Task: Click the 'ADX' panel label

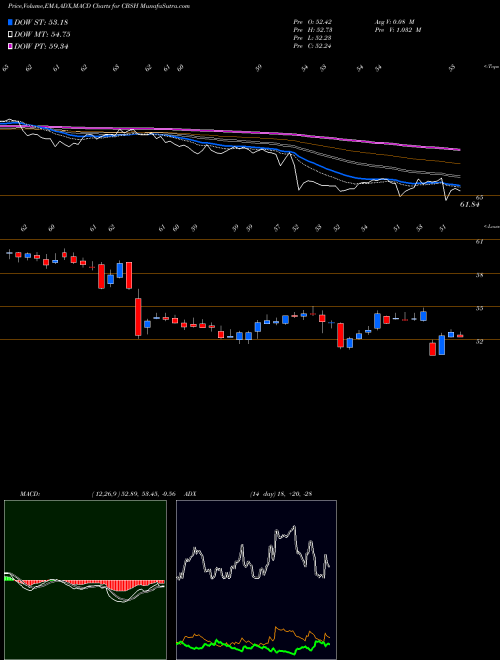Action: pos(189,494)
